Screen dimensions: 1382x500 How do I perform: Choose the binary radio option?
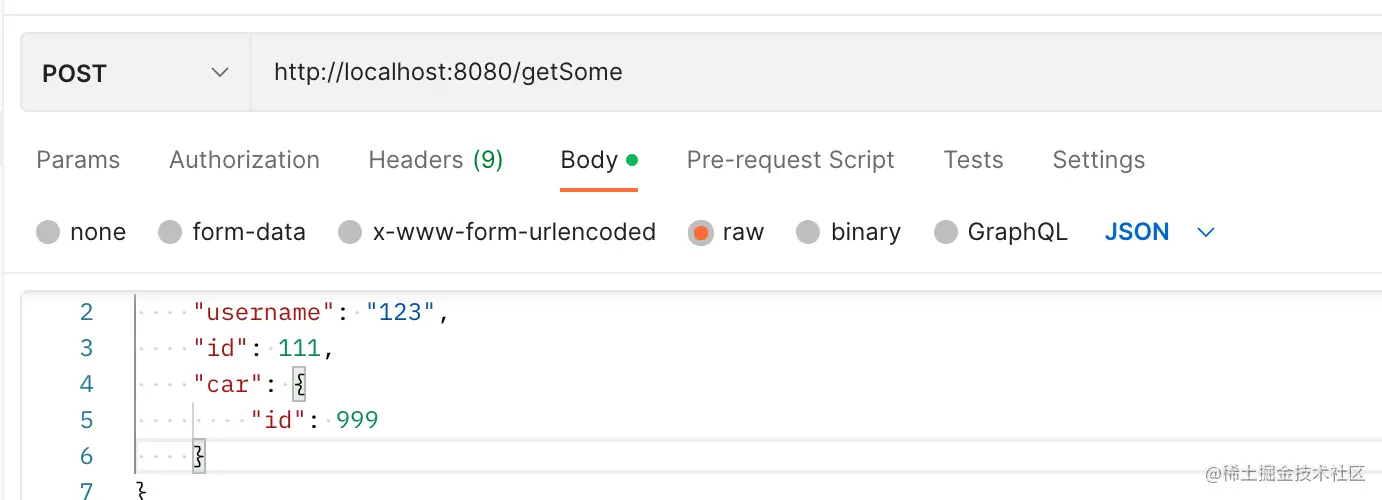click(808, 233)
